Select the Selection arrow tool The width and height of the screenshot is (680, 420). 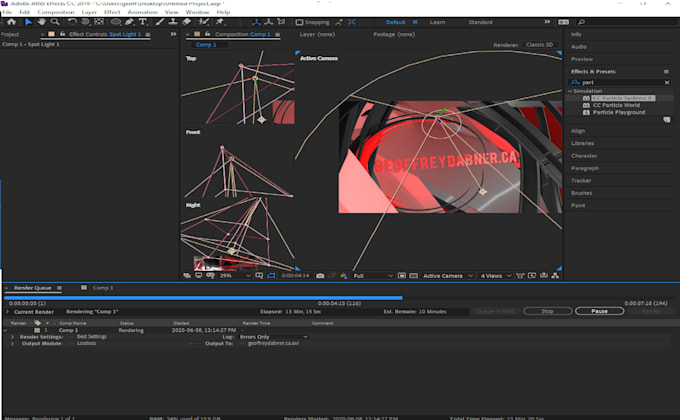click(28, 22)
